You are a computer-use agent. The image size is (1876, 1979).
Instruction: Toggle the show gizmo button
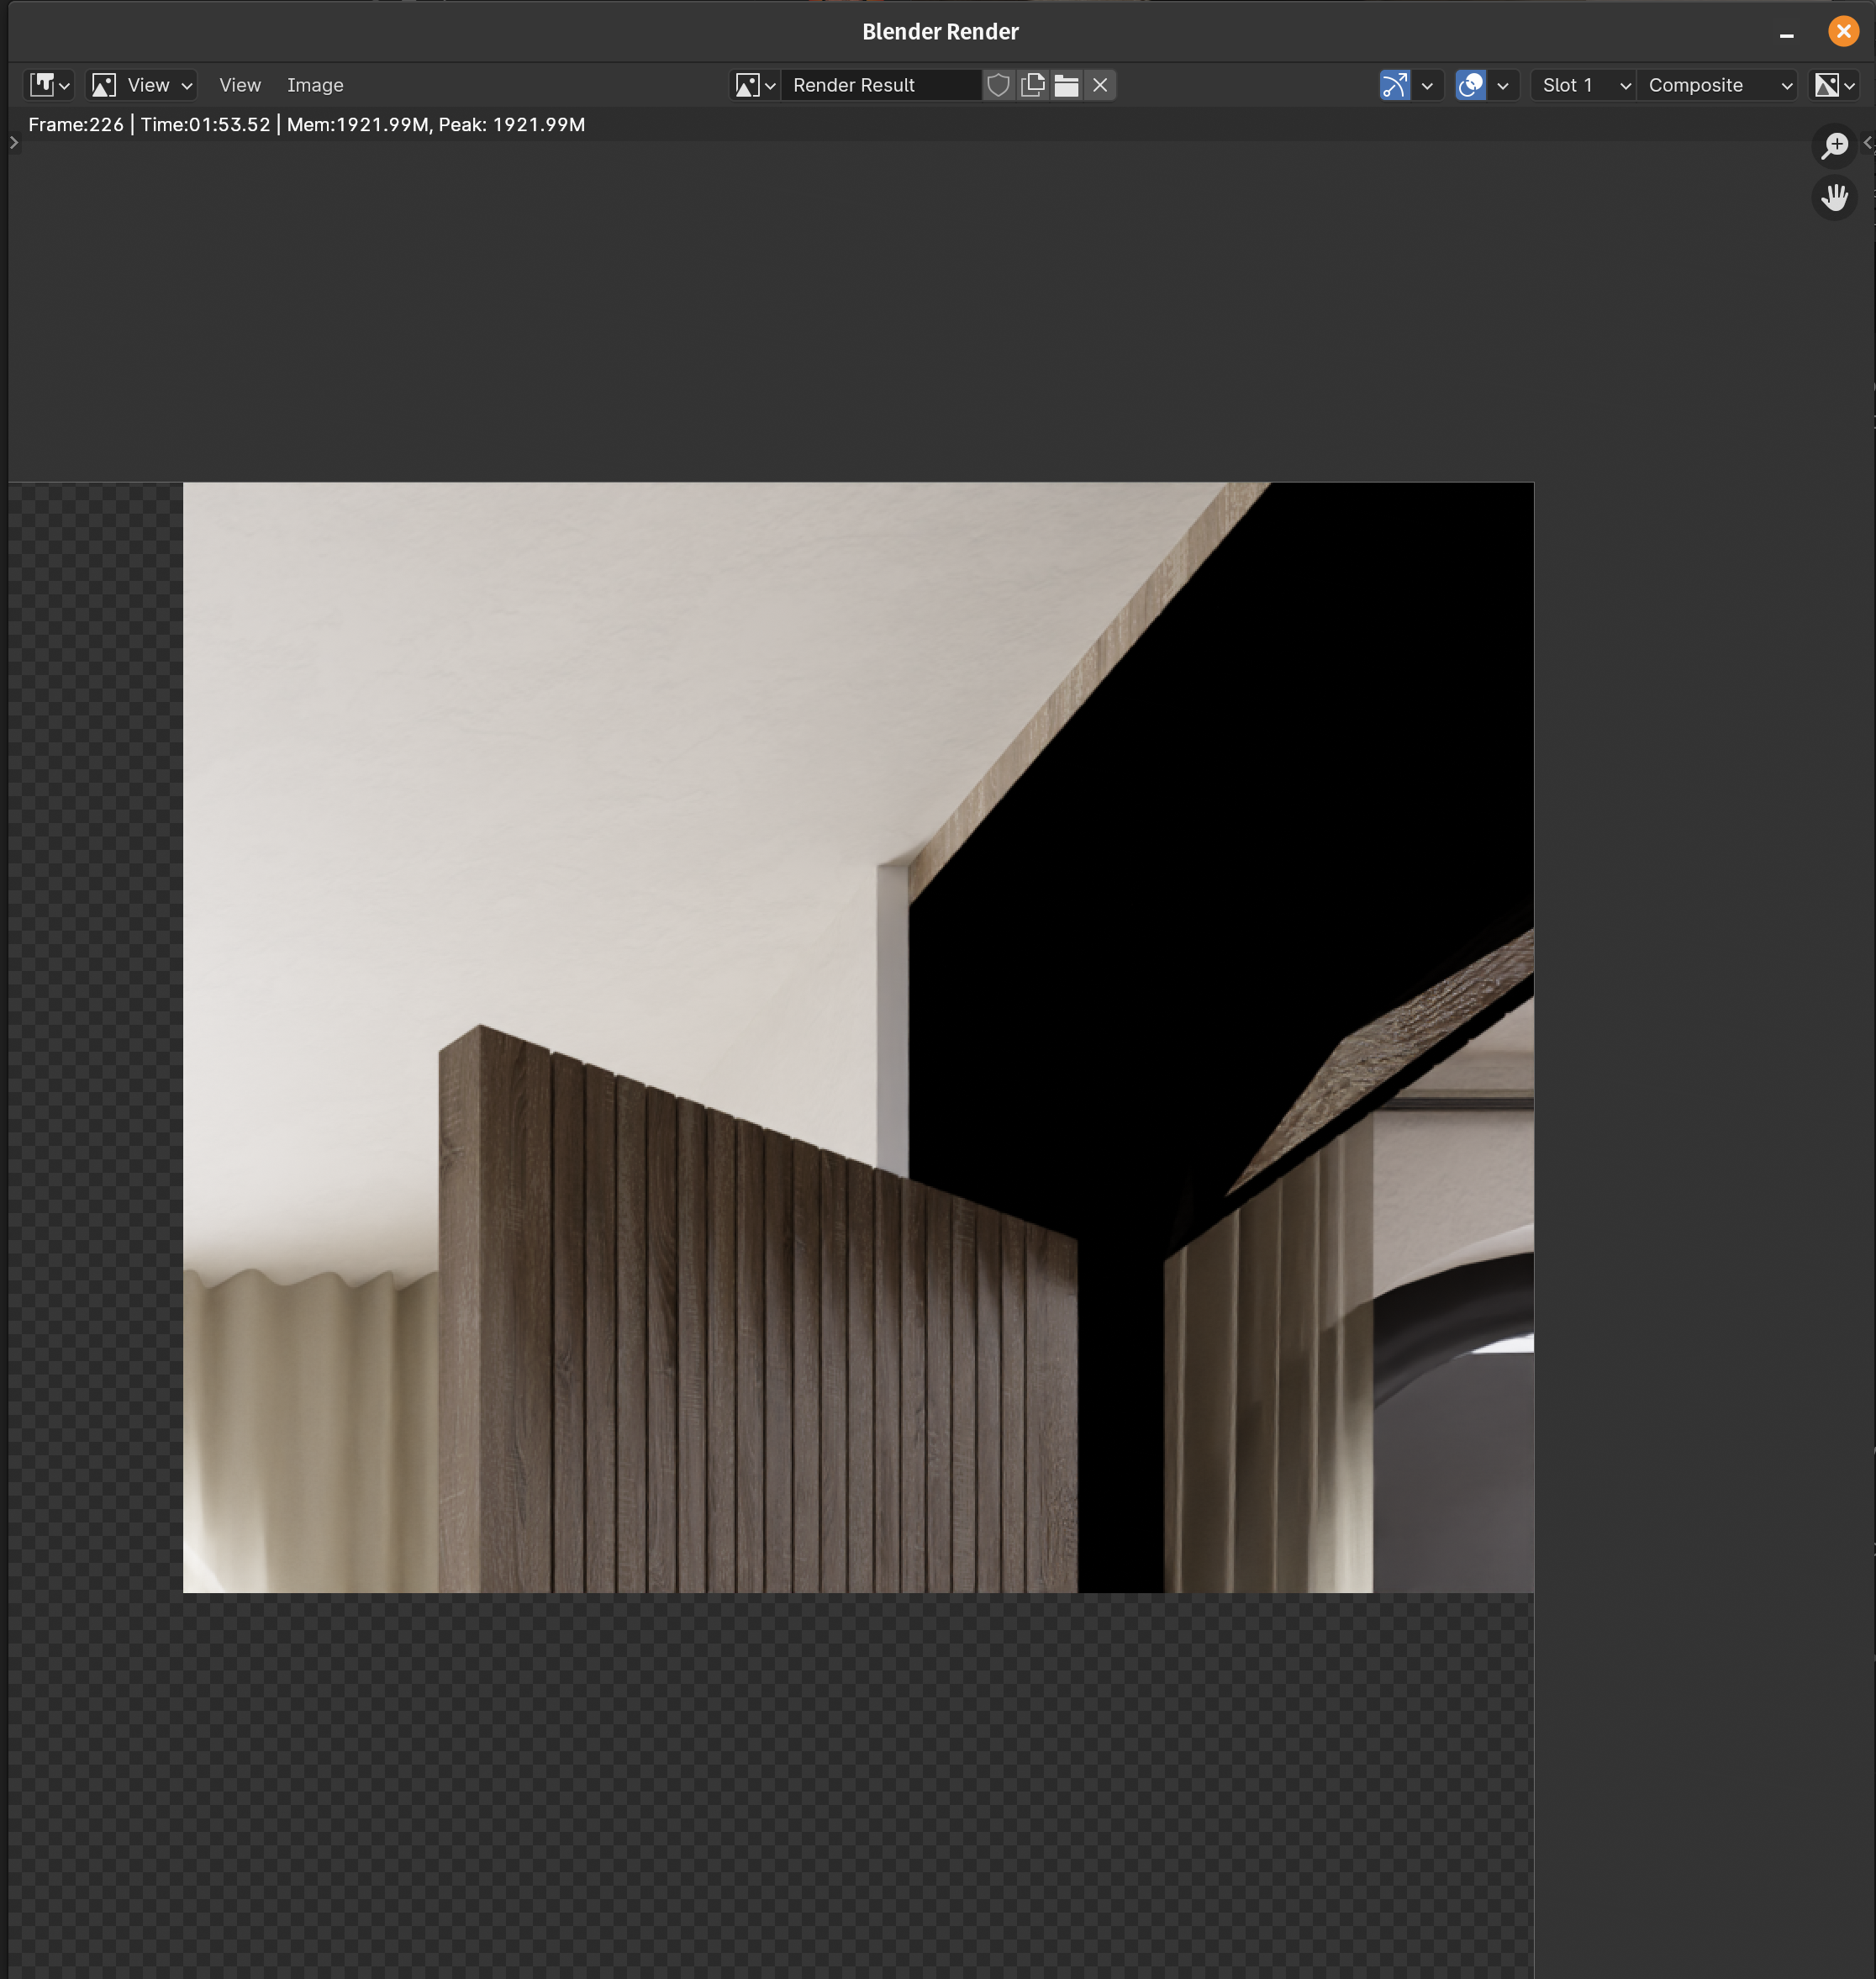click(x=1395, y=85)
